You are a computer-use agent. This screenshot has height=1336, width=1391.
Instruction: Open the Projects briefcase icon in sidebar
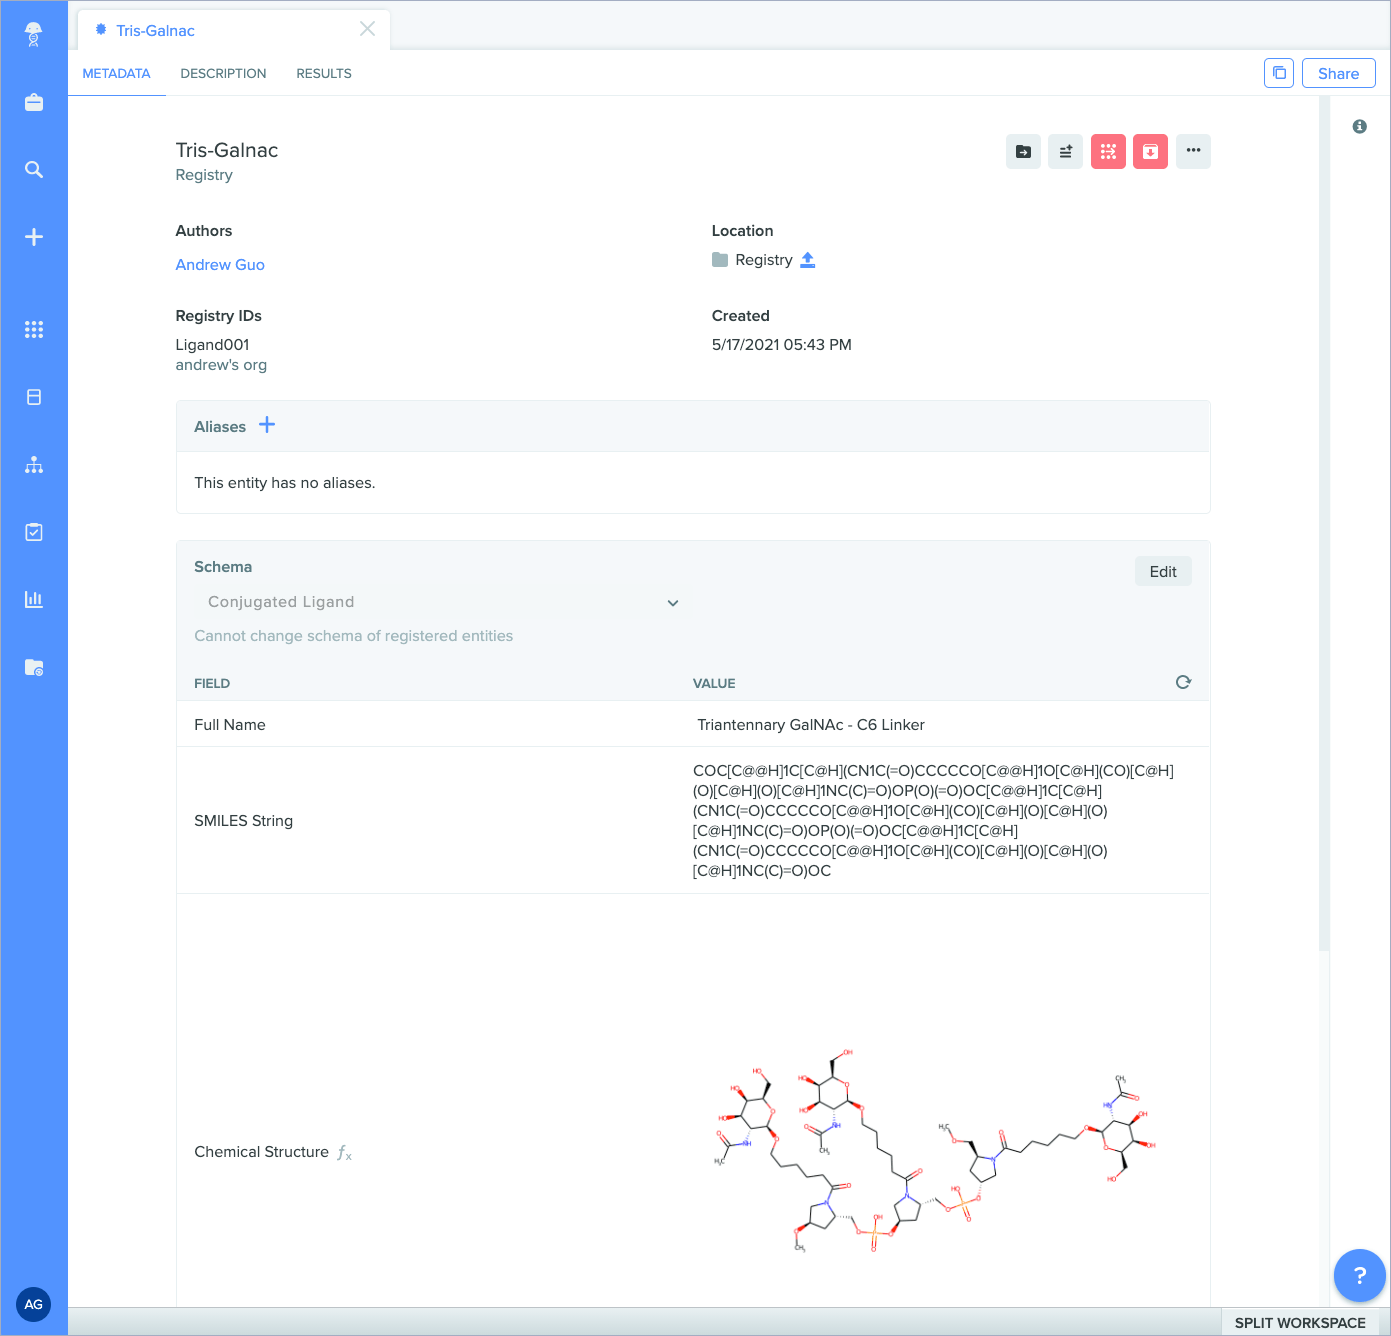(33, 102)
